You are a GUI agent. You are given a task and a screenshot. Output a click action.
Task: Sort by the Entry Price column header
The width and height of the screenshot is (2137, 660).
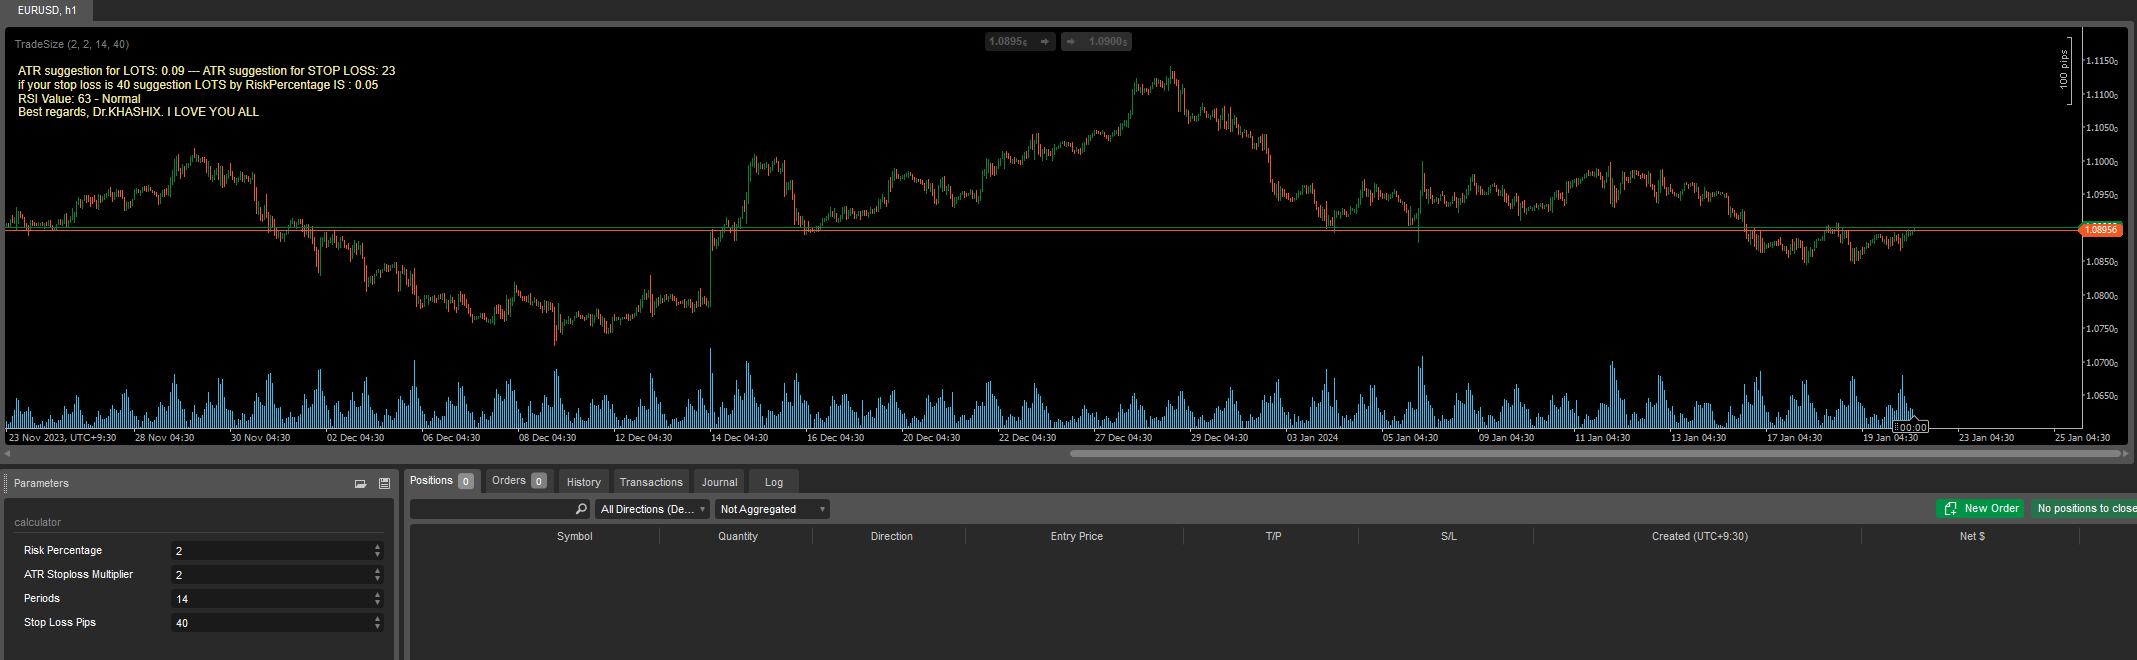1076,536
